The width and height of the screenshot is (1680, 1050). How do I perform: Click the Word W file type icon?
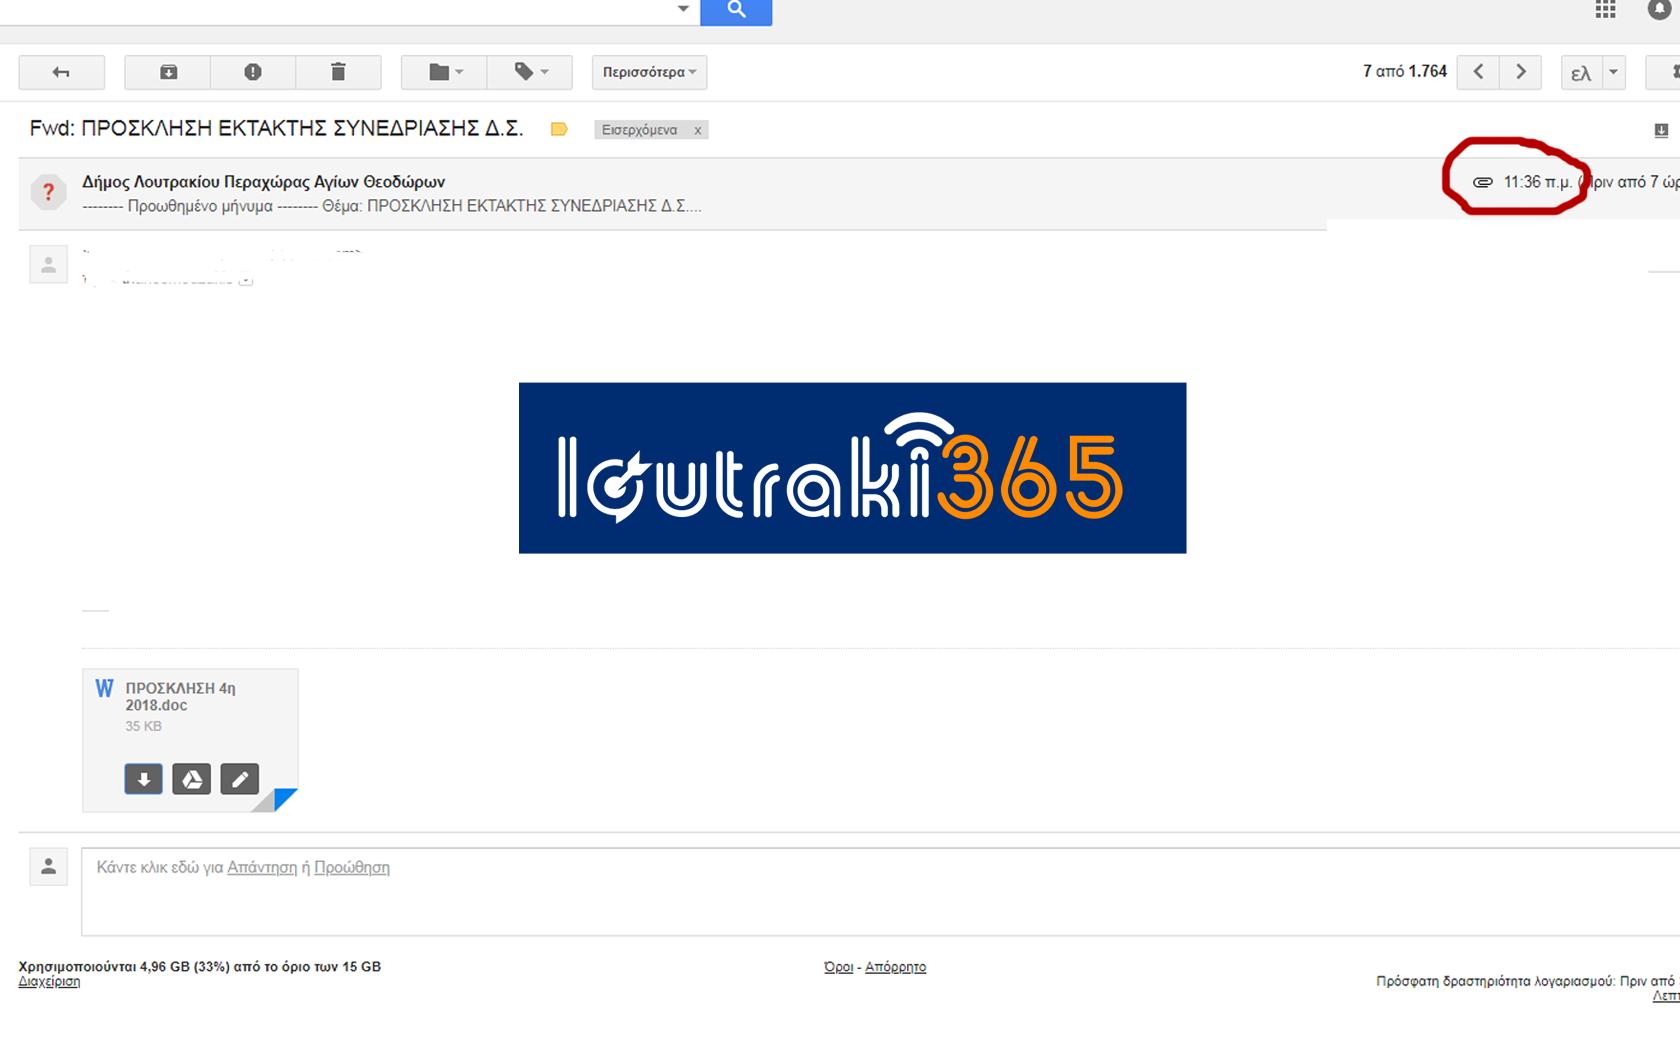[104, 689]
